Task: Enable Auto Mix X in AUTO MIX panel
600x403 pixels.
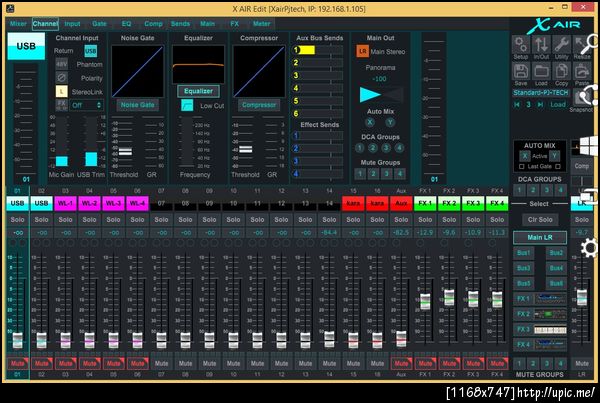Action: click(525, 156)
